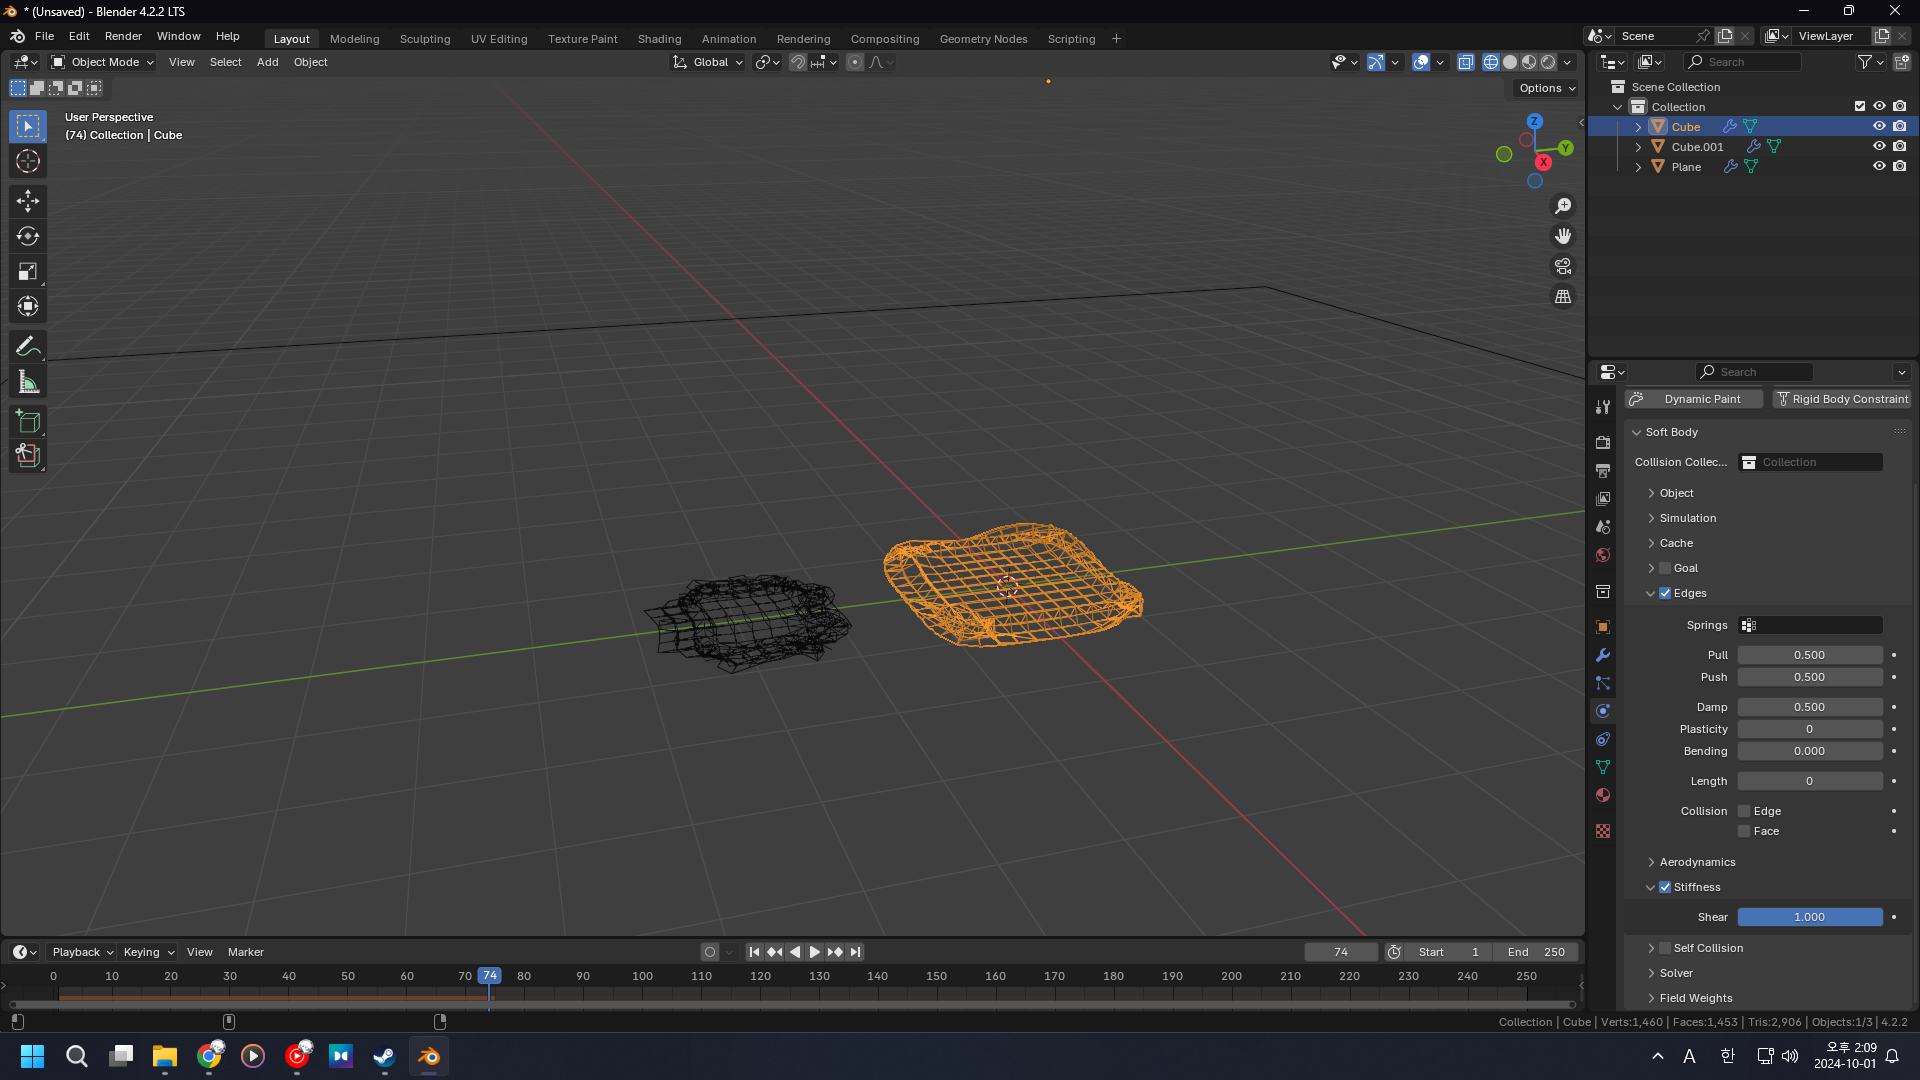Image resolution: width=1920 pixels, height=1080 pixels.
Task: Click the viewport zoom magnifier icon
Action: [1563, 206]
